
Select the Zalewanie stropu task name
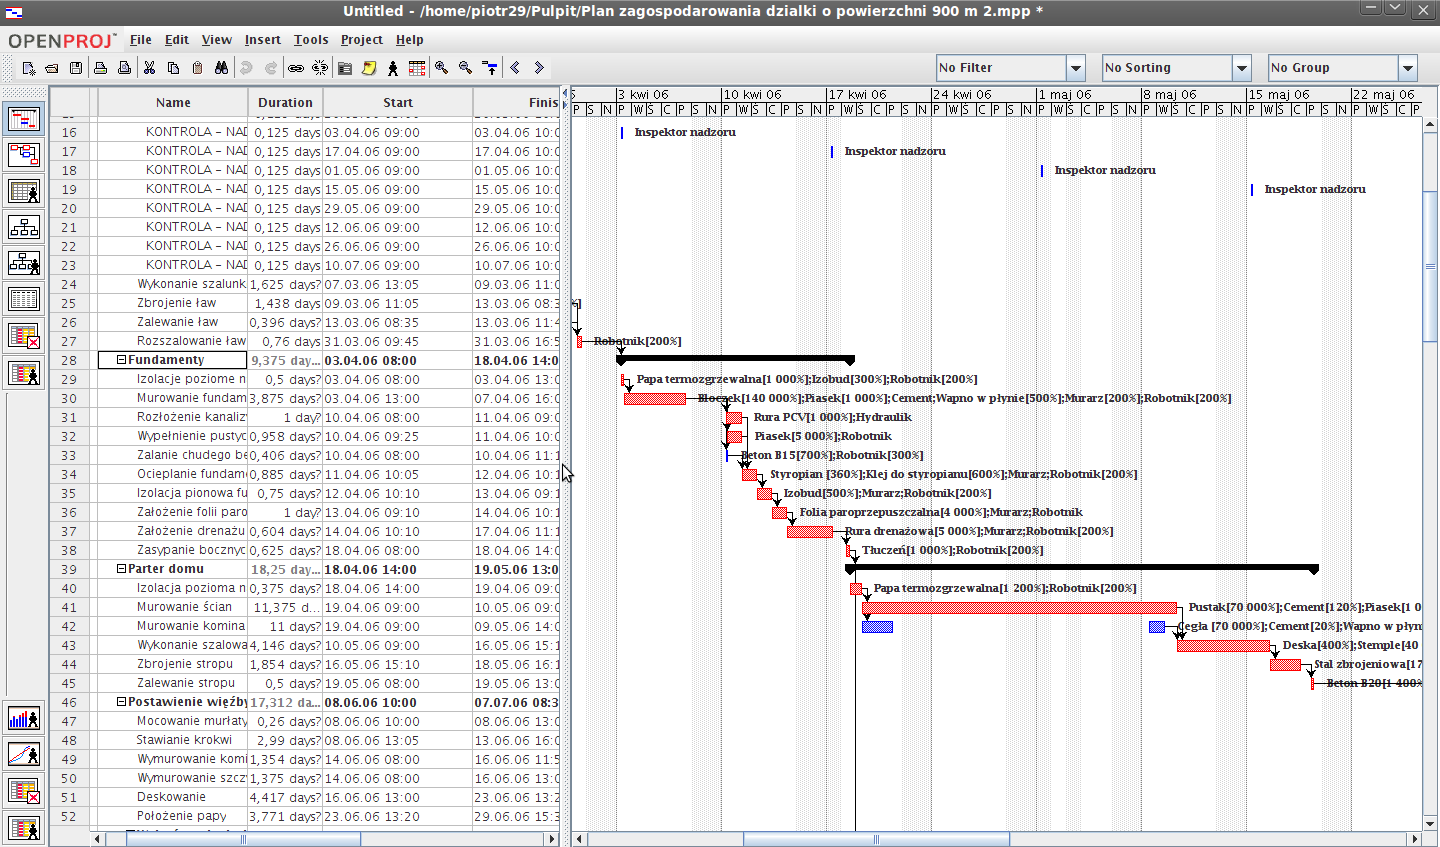coord(186,683)
